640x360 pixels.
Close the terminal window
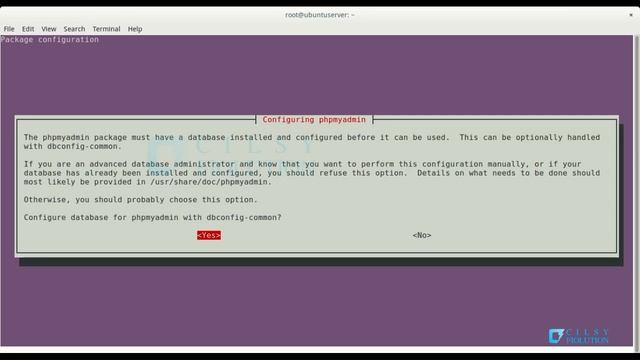coord(631,15)
